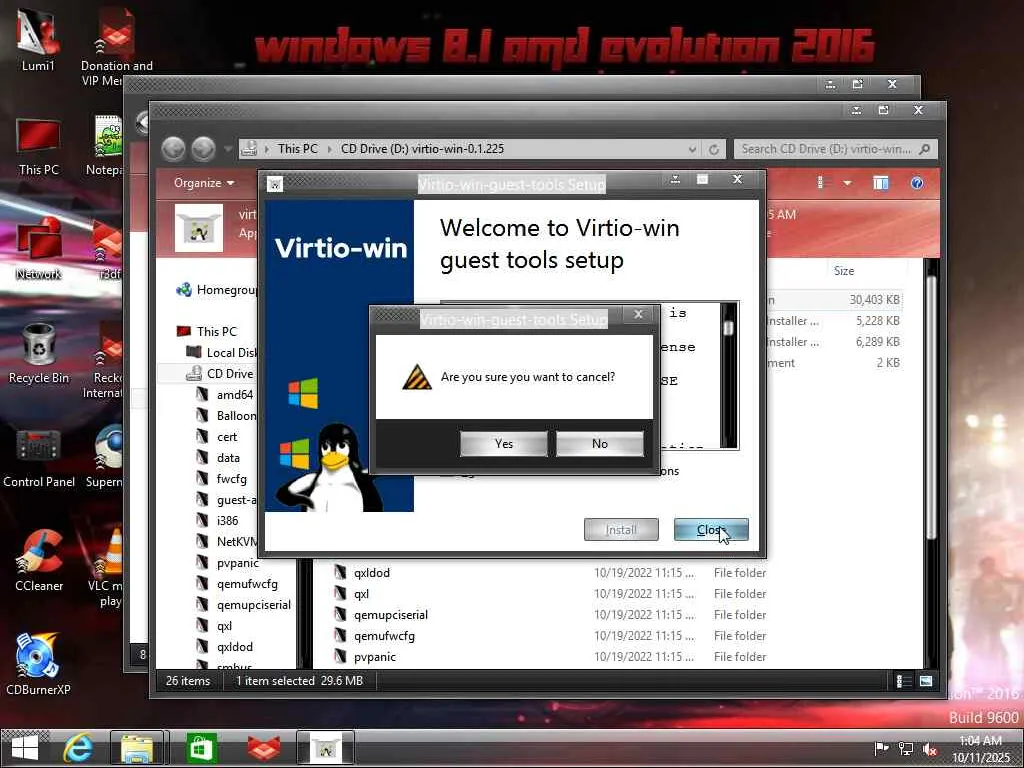The image size is (1024, 768).
Task: Open the Windows Start button
Action: pyautogui.click(x=25, y=748)
